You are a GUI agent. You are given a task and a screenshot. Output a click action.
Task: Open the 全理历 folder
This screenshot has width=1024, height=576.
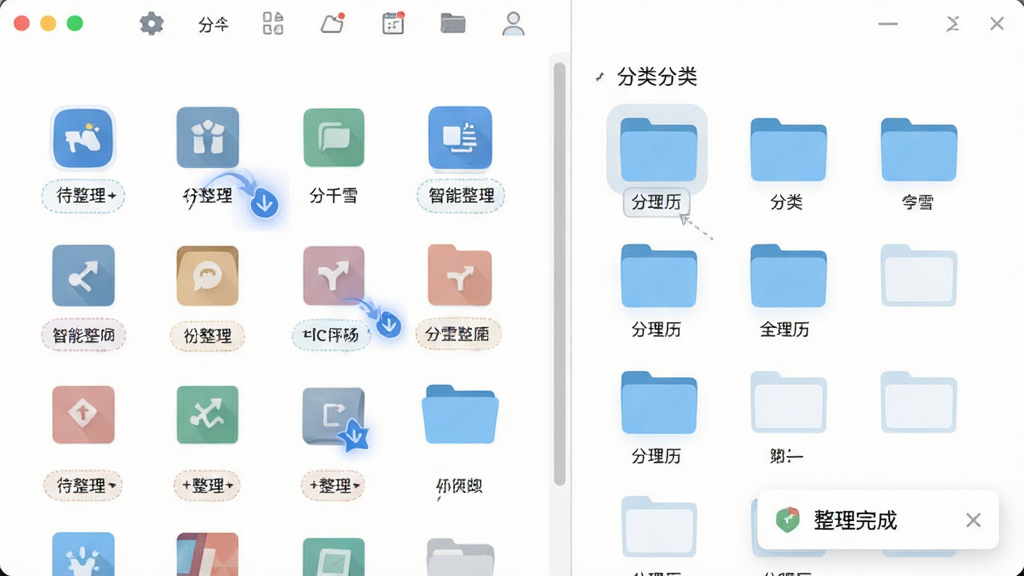click(x=788, y=276)
